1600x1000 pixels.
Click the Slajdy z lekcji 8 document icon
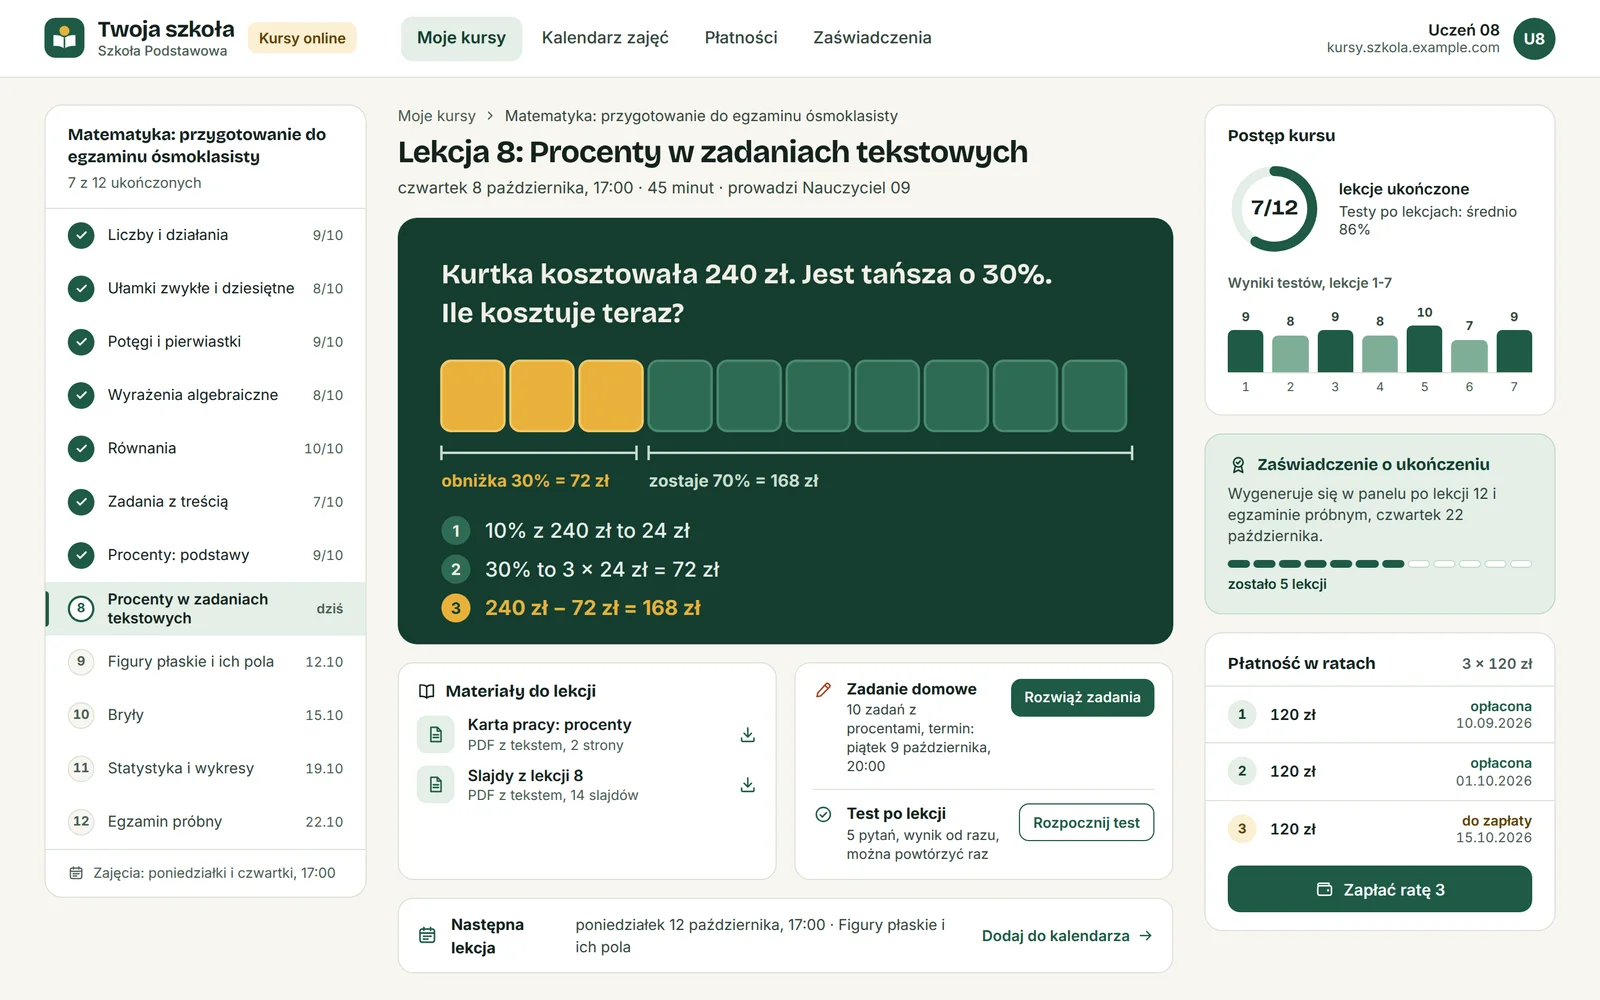click(436, 785)
